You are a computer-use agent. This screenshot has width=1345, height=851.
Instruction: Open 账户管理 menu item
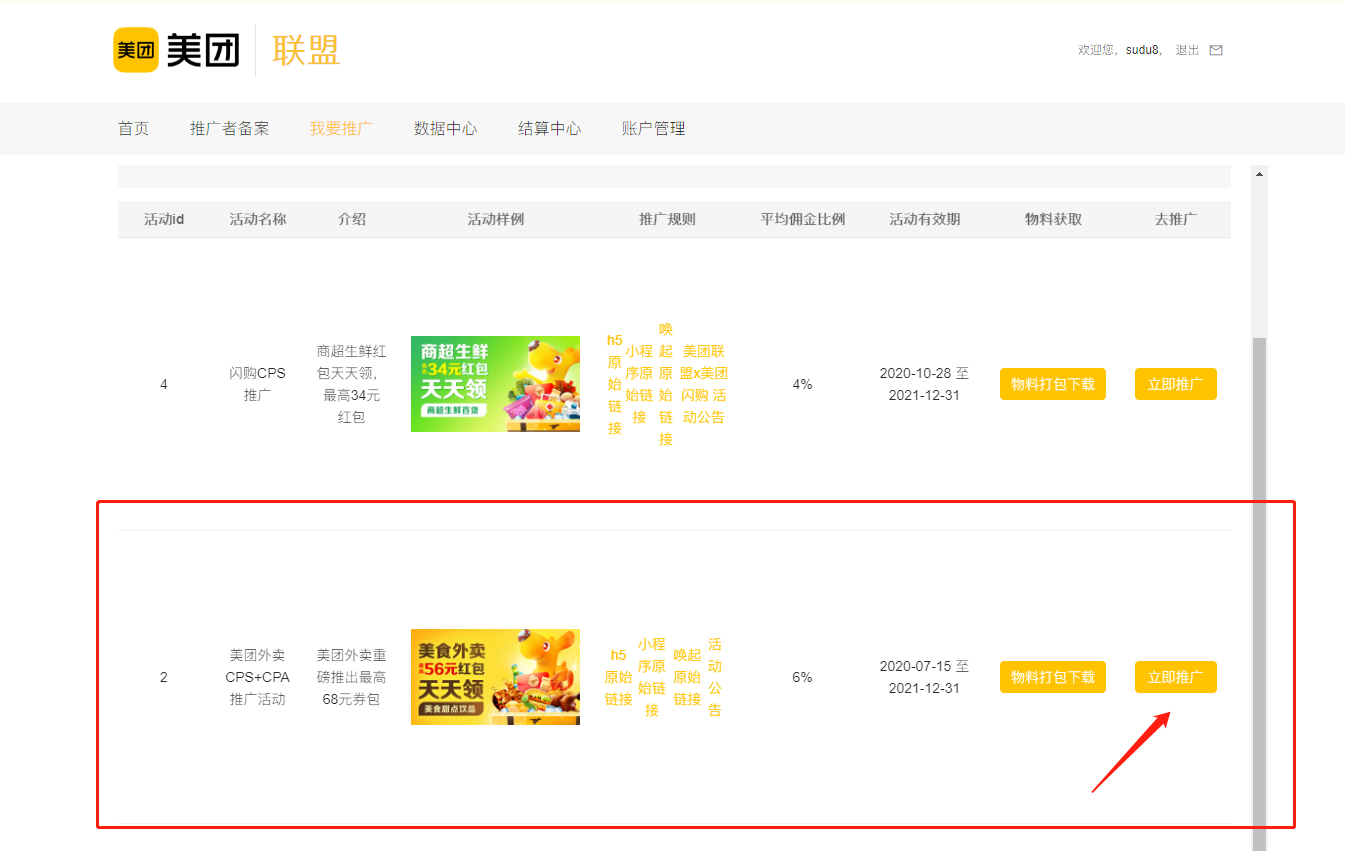click(653, 128)
